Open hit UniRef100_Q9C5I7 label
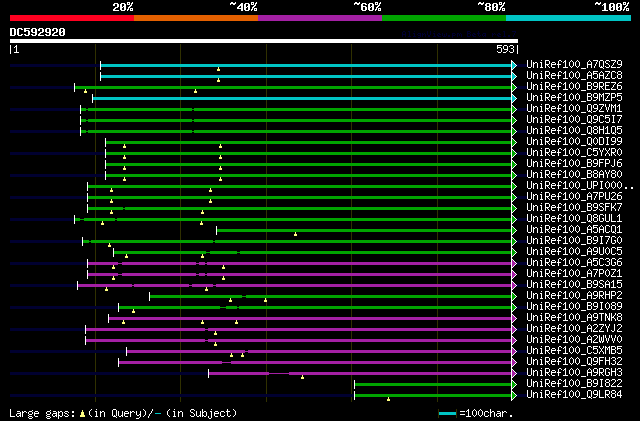640x421 pixels. (574, 120)
